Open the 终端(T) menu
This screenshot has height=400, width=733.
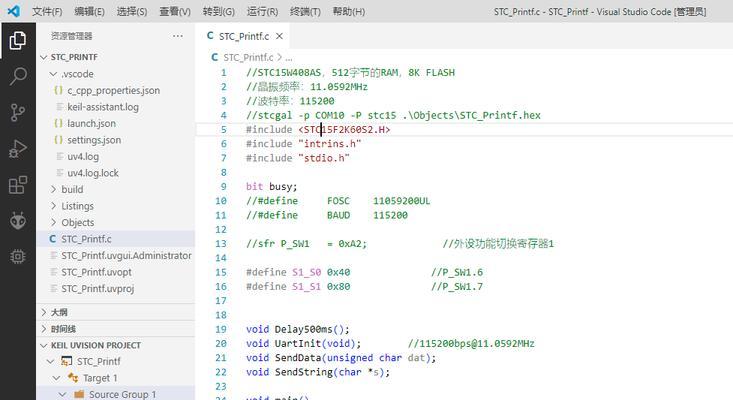[x=305, y=11]
